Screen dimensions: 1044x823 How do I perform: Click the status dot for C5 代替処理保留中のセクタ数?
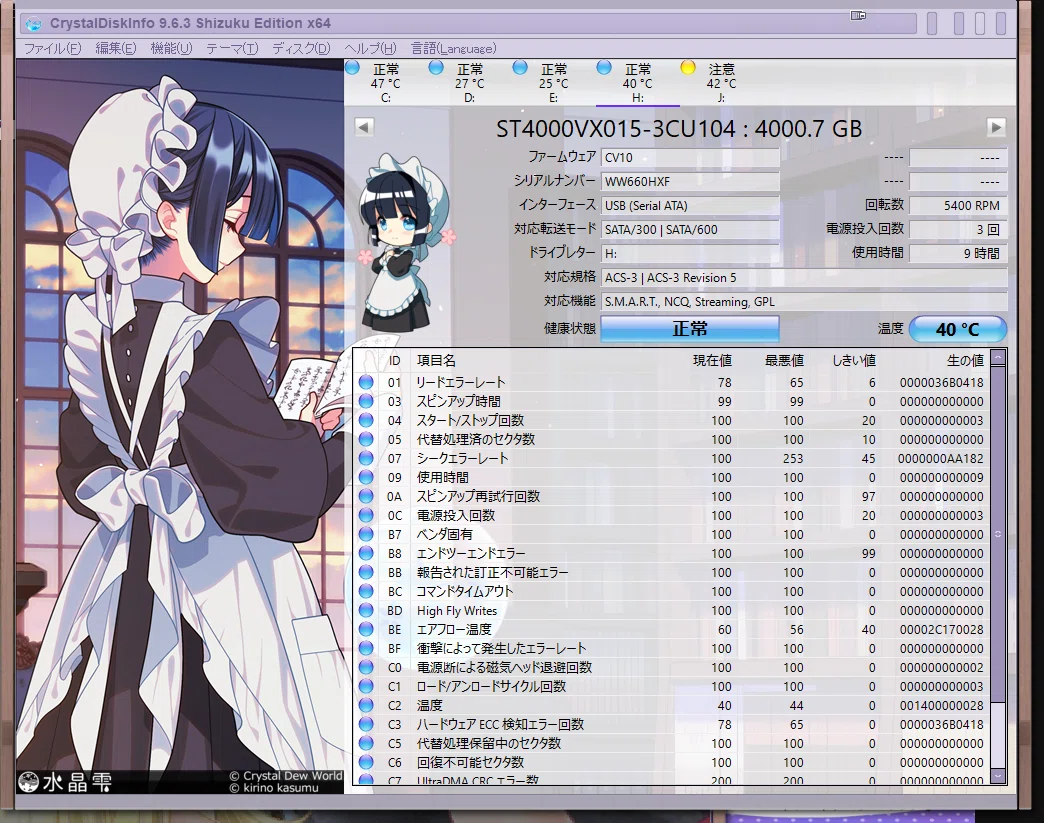pyautogui.click(x=366, y=743)
